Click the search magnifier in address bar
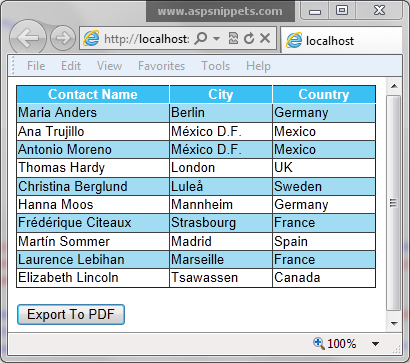The image size is (410, 363). pyautogui.click(x=201, y=39)
